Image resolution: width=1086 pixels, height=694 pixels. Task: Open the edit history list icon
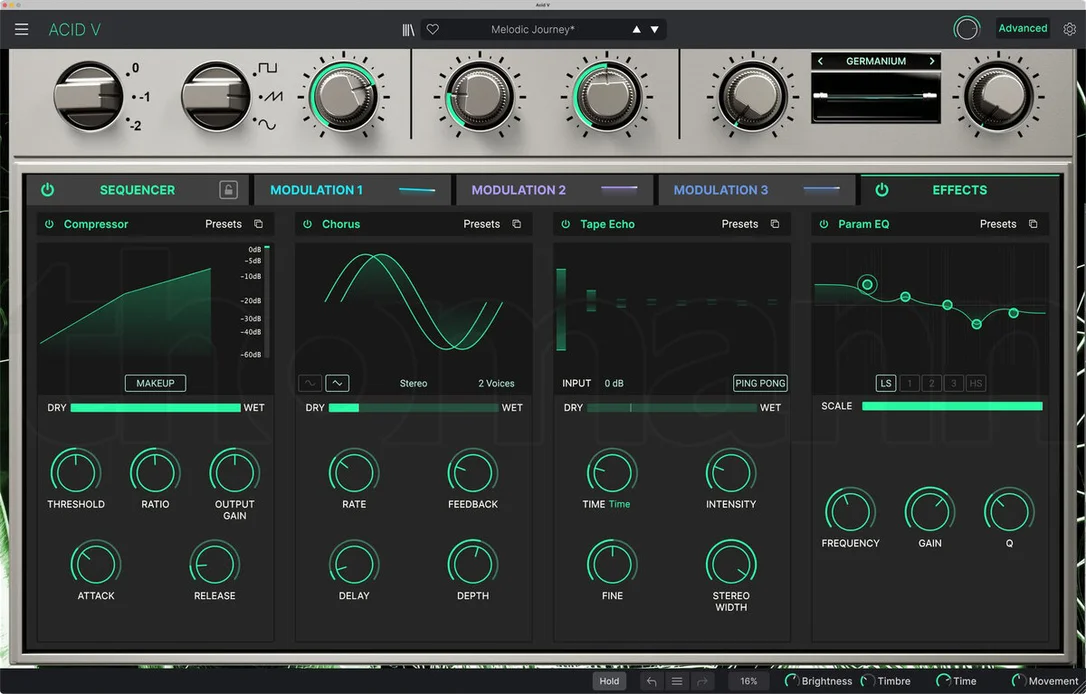tap(677, 681)
